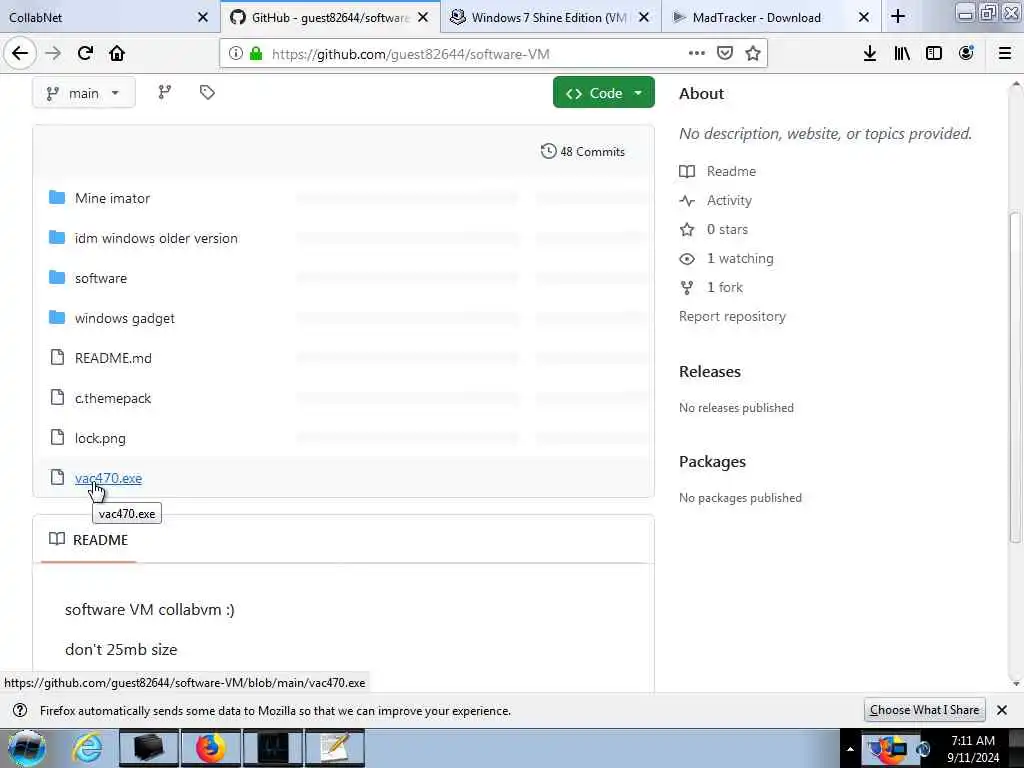
Task: Open the Firefox home page
Action: 117,53
